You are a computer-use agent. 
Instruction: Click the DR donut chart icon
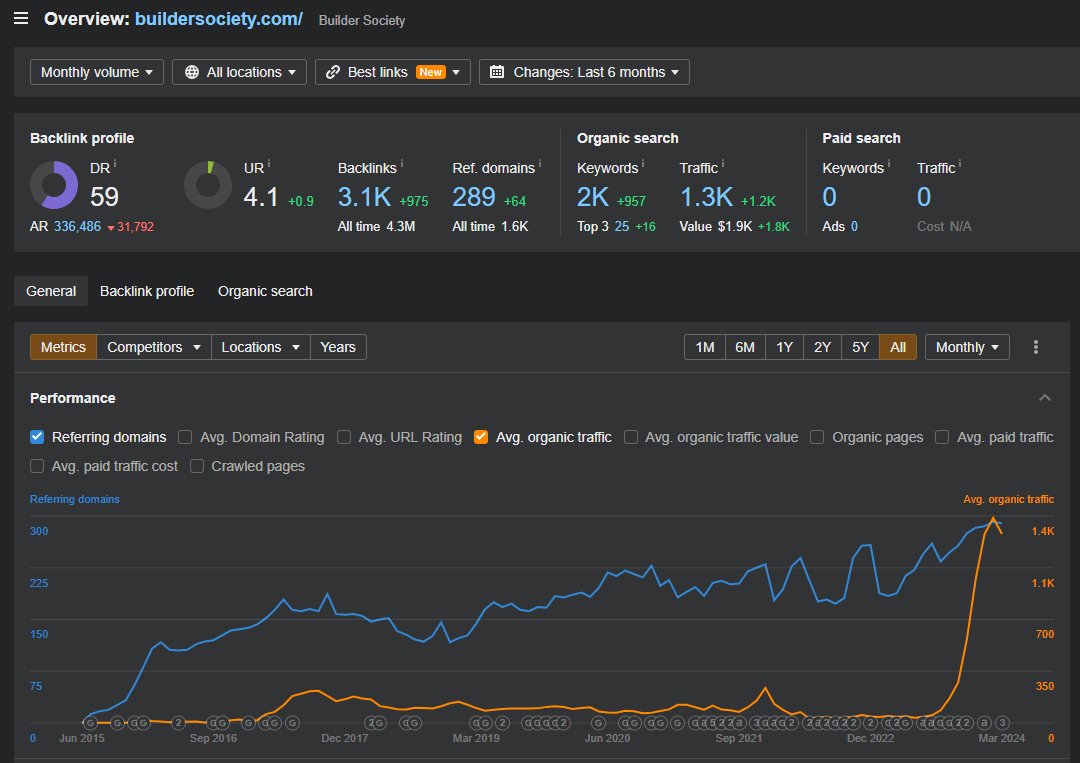(54, 185)
